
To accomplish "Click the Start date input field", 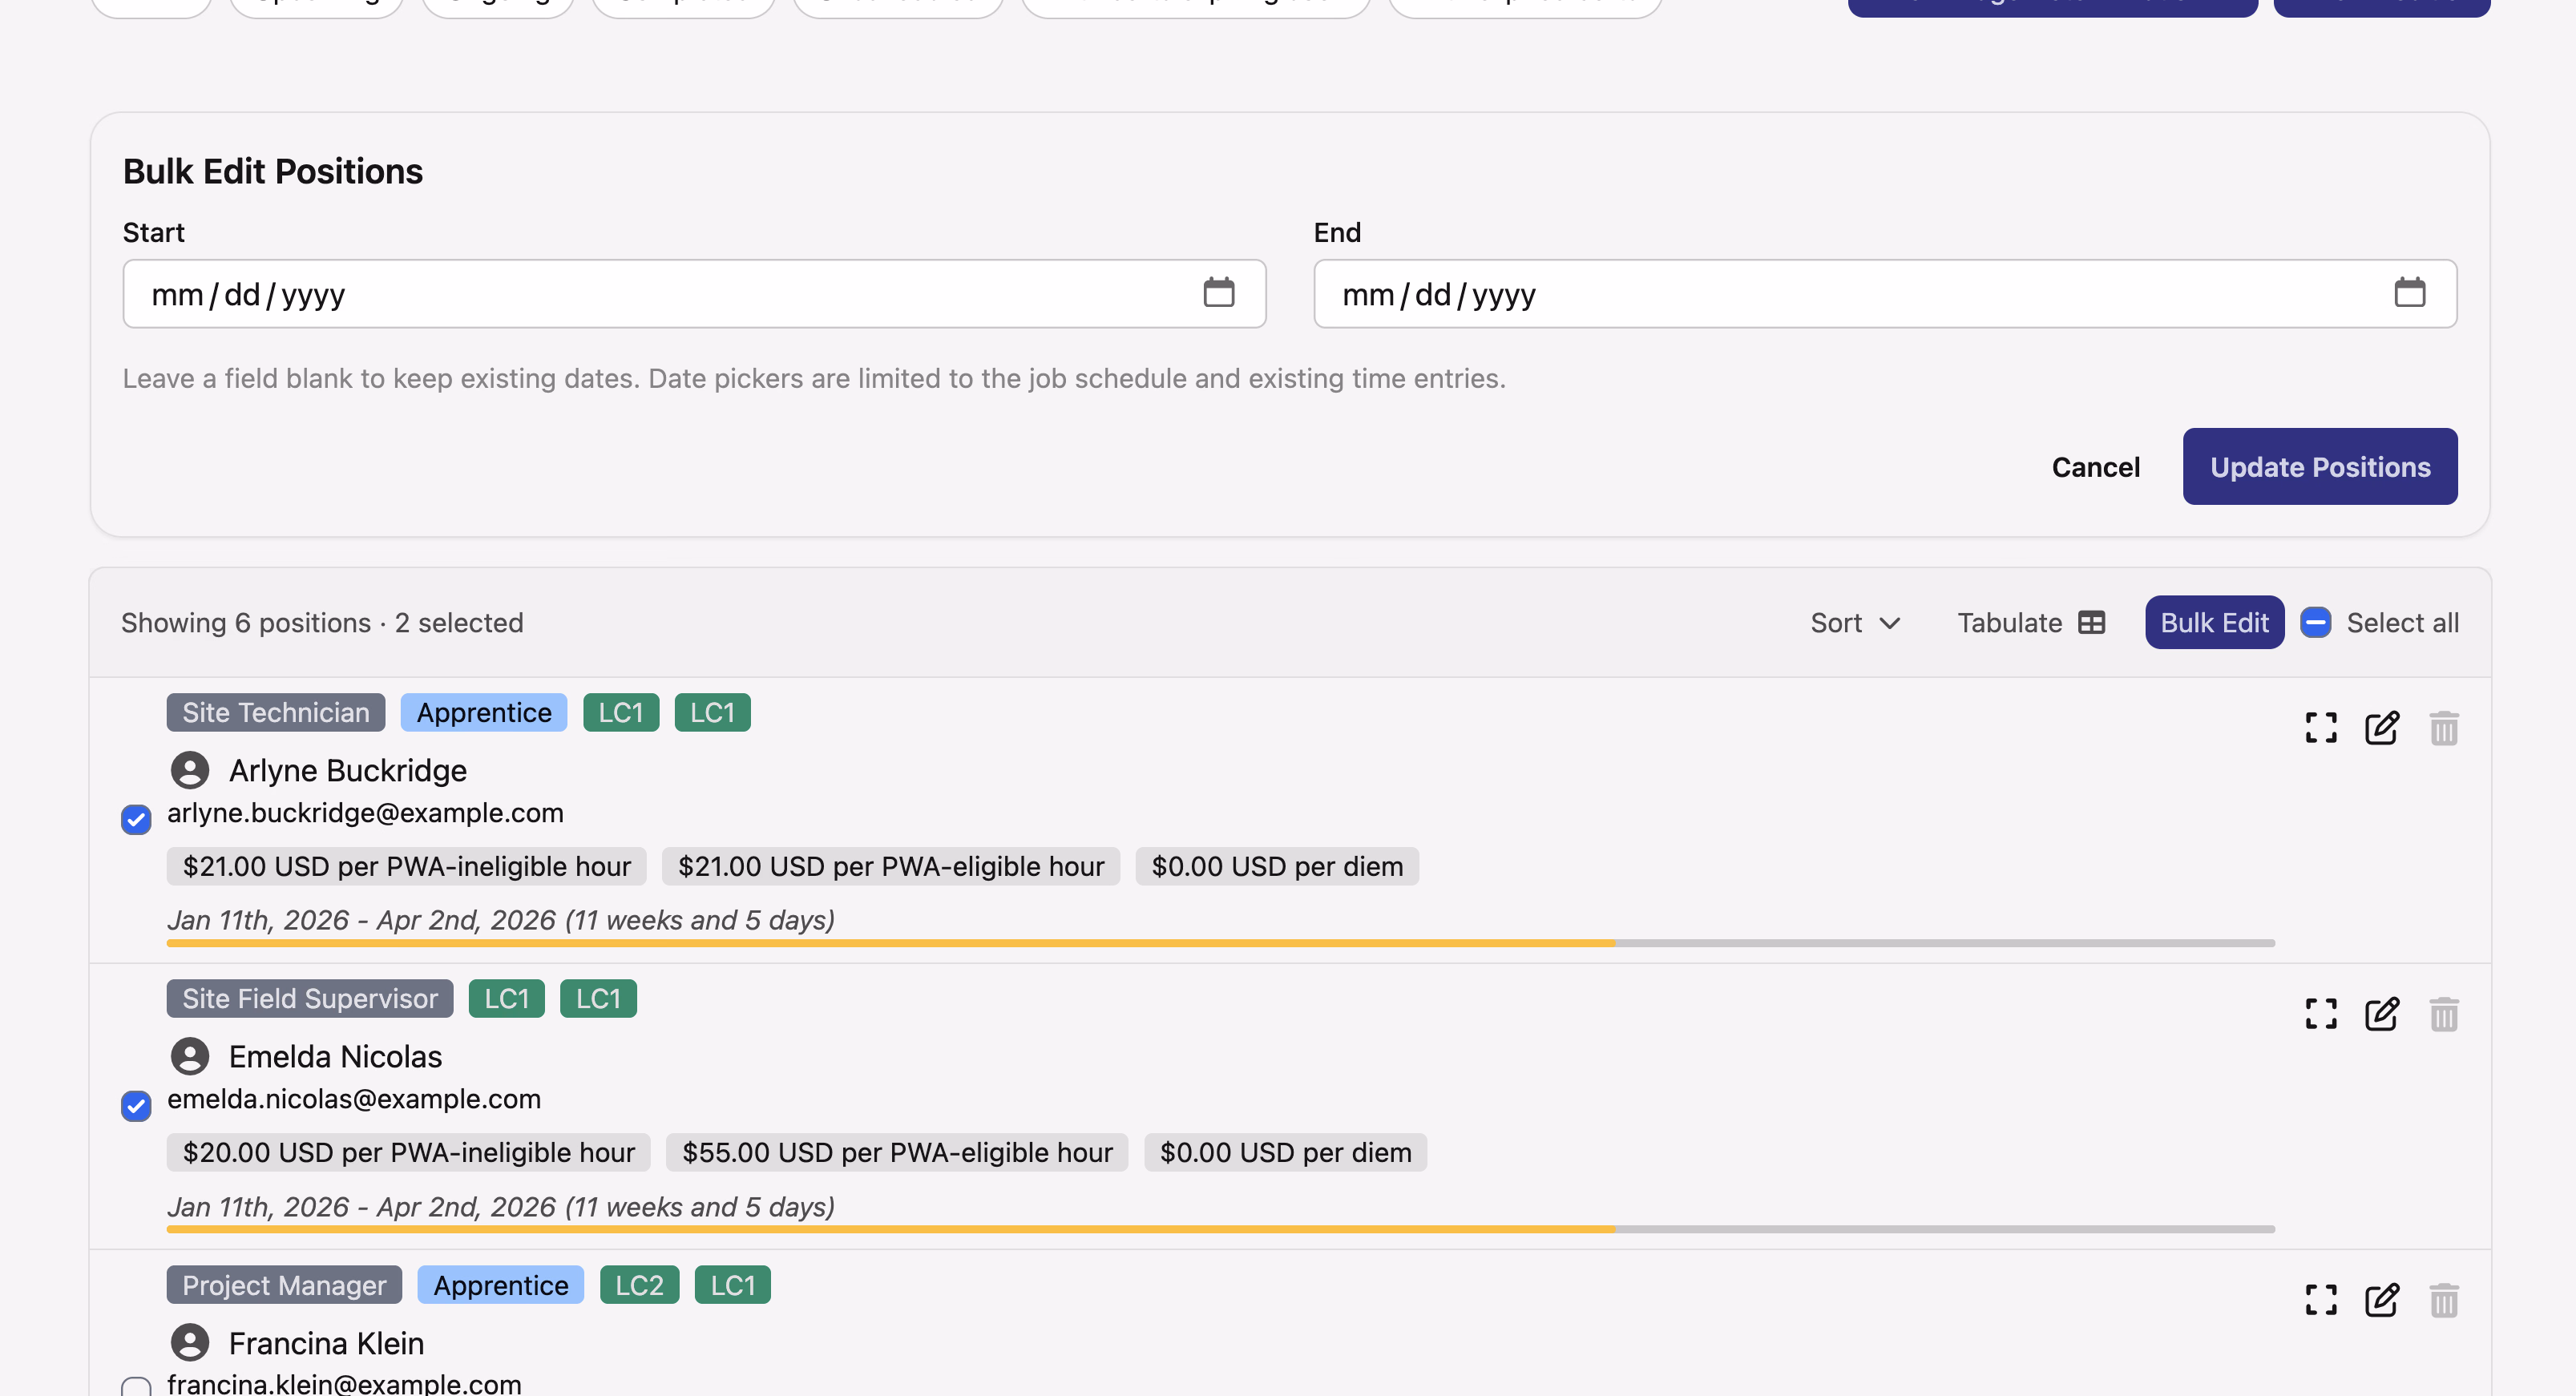I will click(694, 294).
